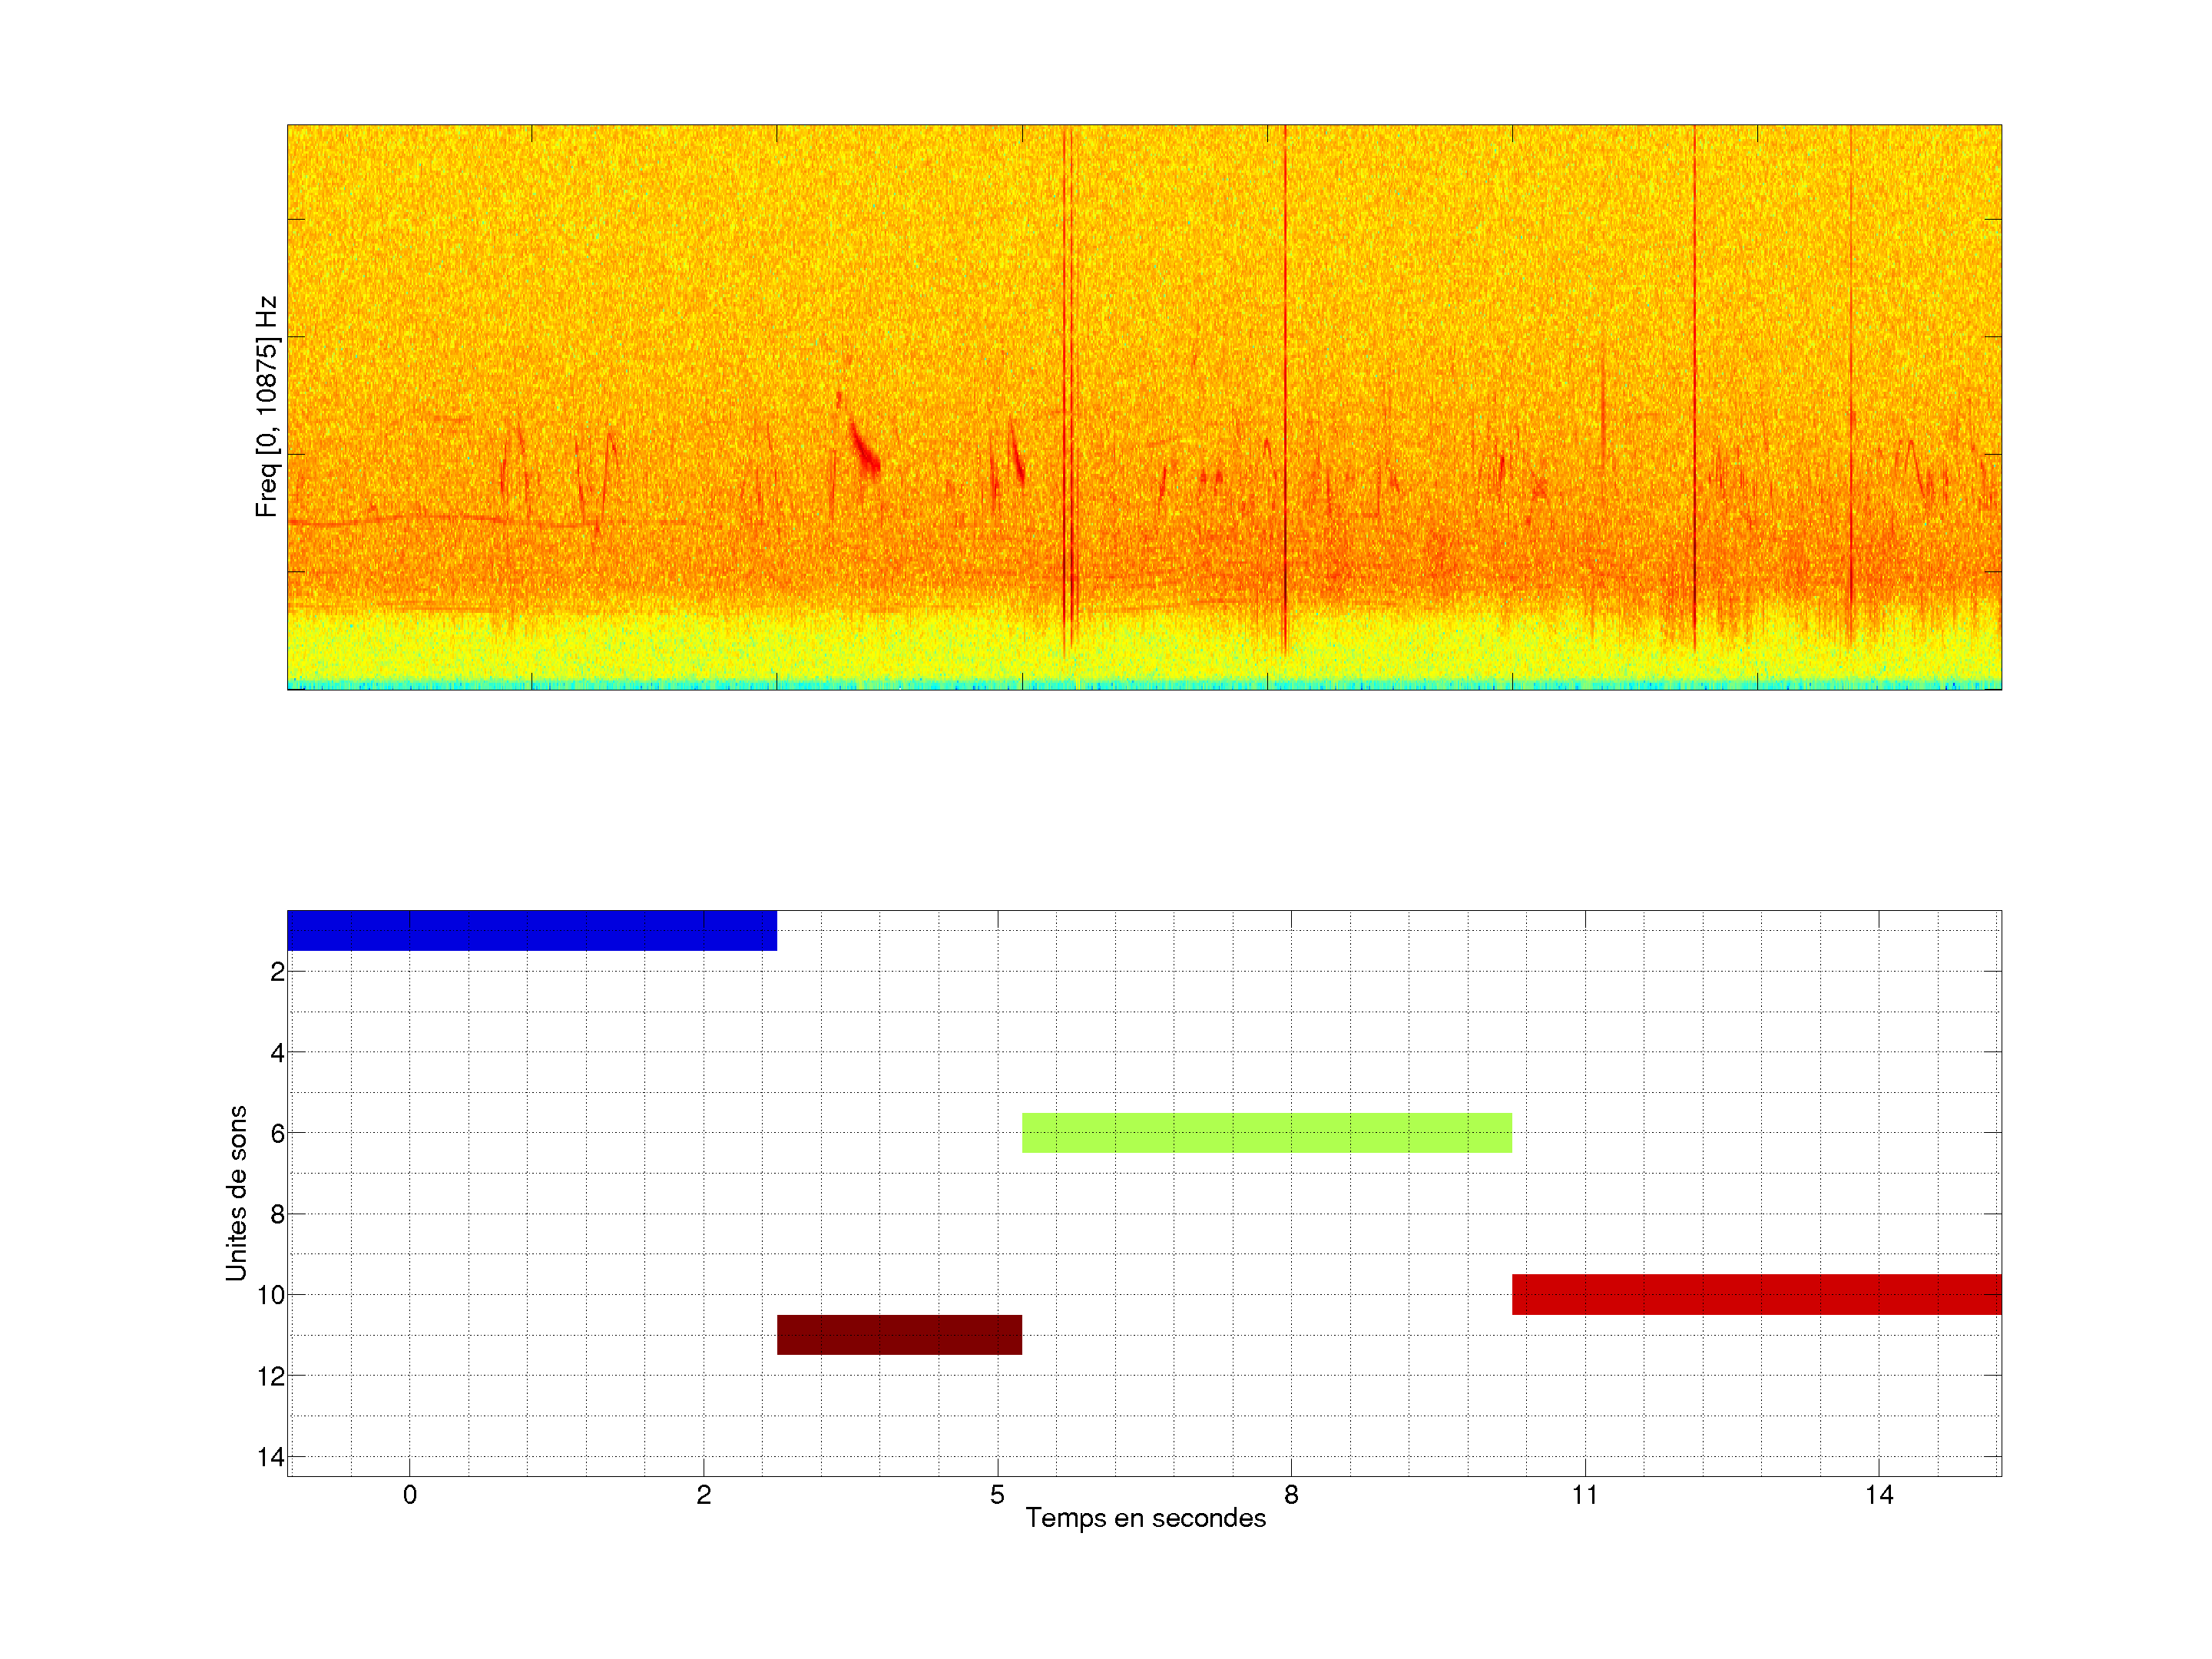Click y-axis tick label 2
The image size is (2212, 1659).
tap(277, 972)
